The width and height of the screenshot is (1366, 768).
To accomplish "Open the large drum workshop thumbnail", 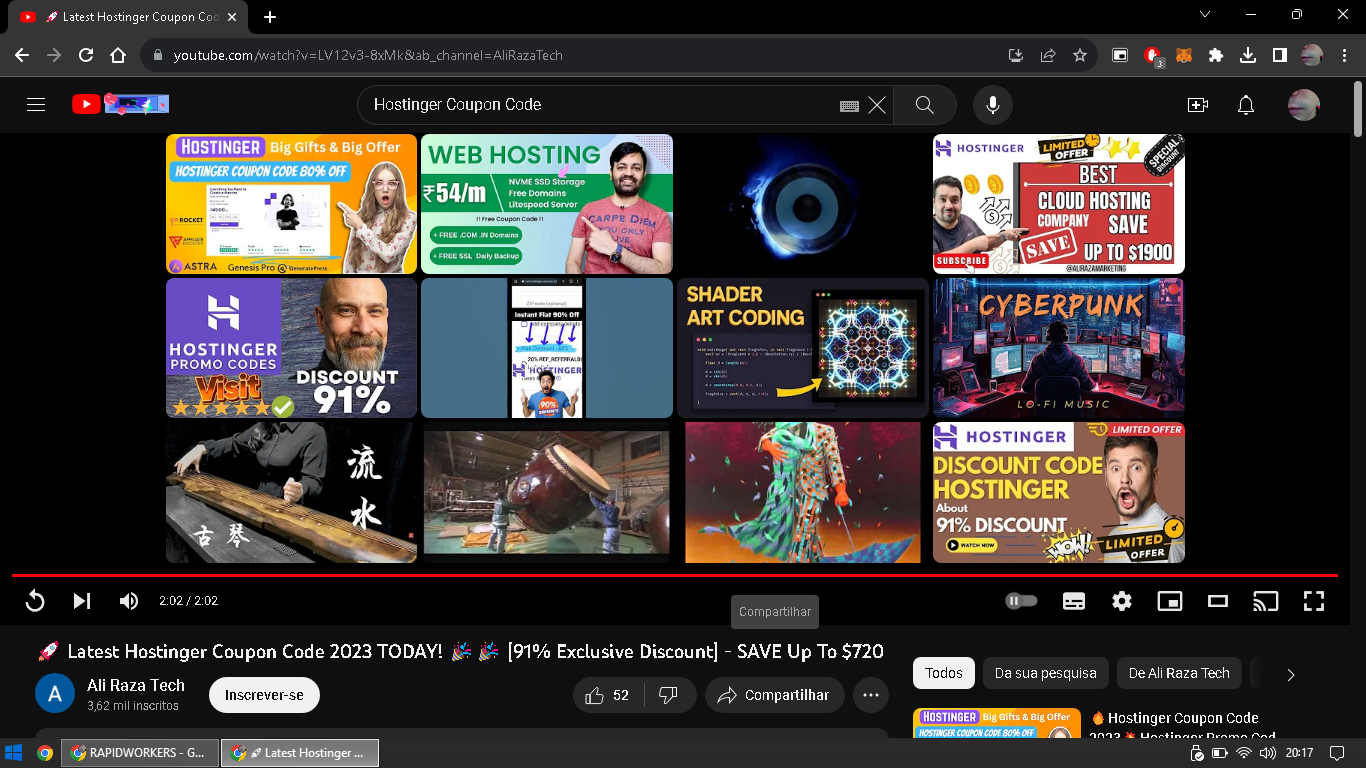I will (x=547, y=492).
